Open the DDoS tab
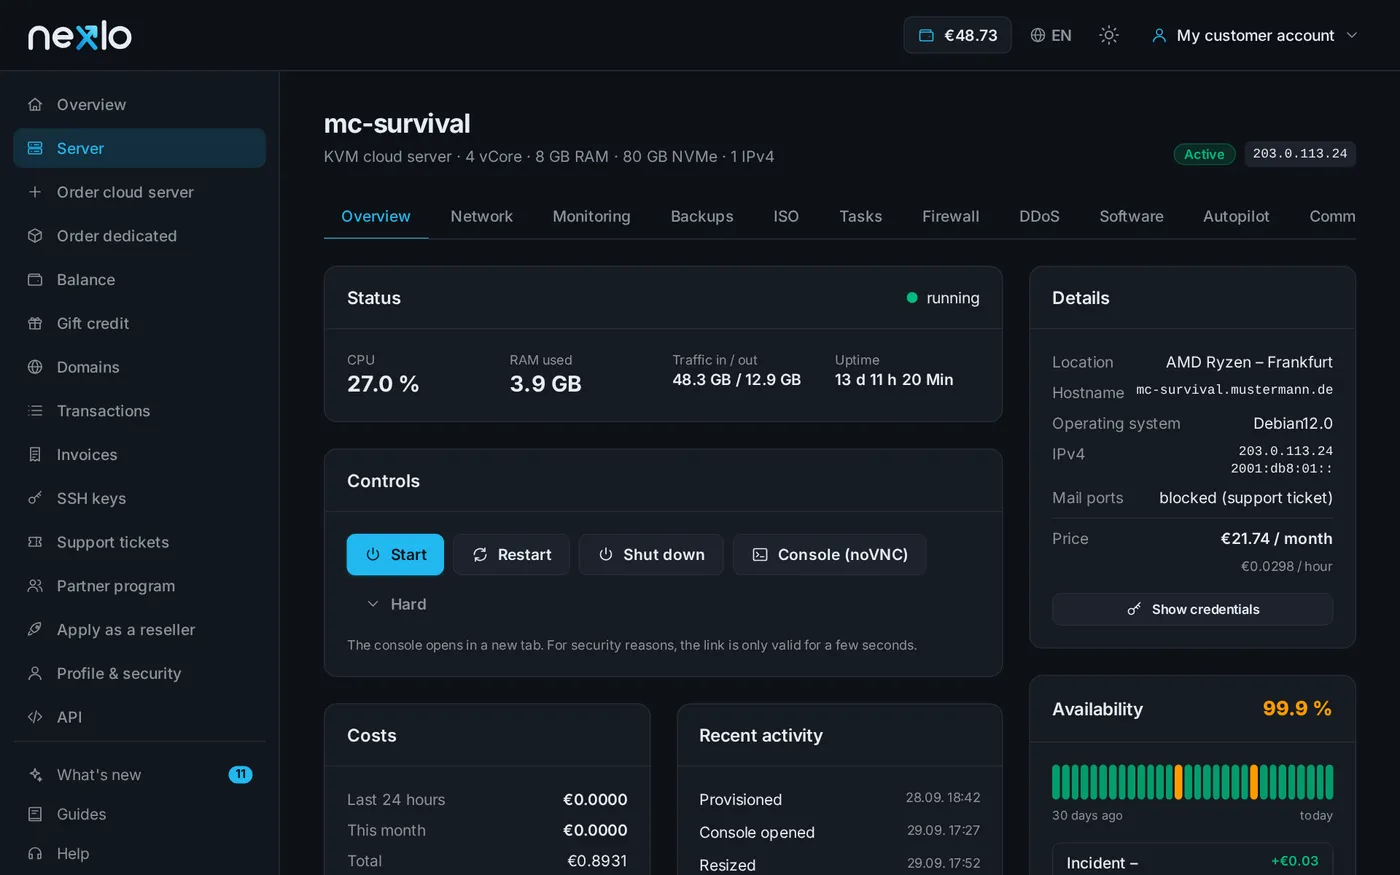This screenshot has height=875, width=1400. click(1039, 216)
